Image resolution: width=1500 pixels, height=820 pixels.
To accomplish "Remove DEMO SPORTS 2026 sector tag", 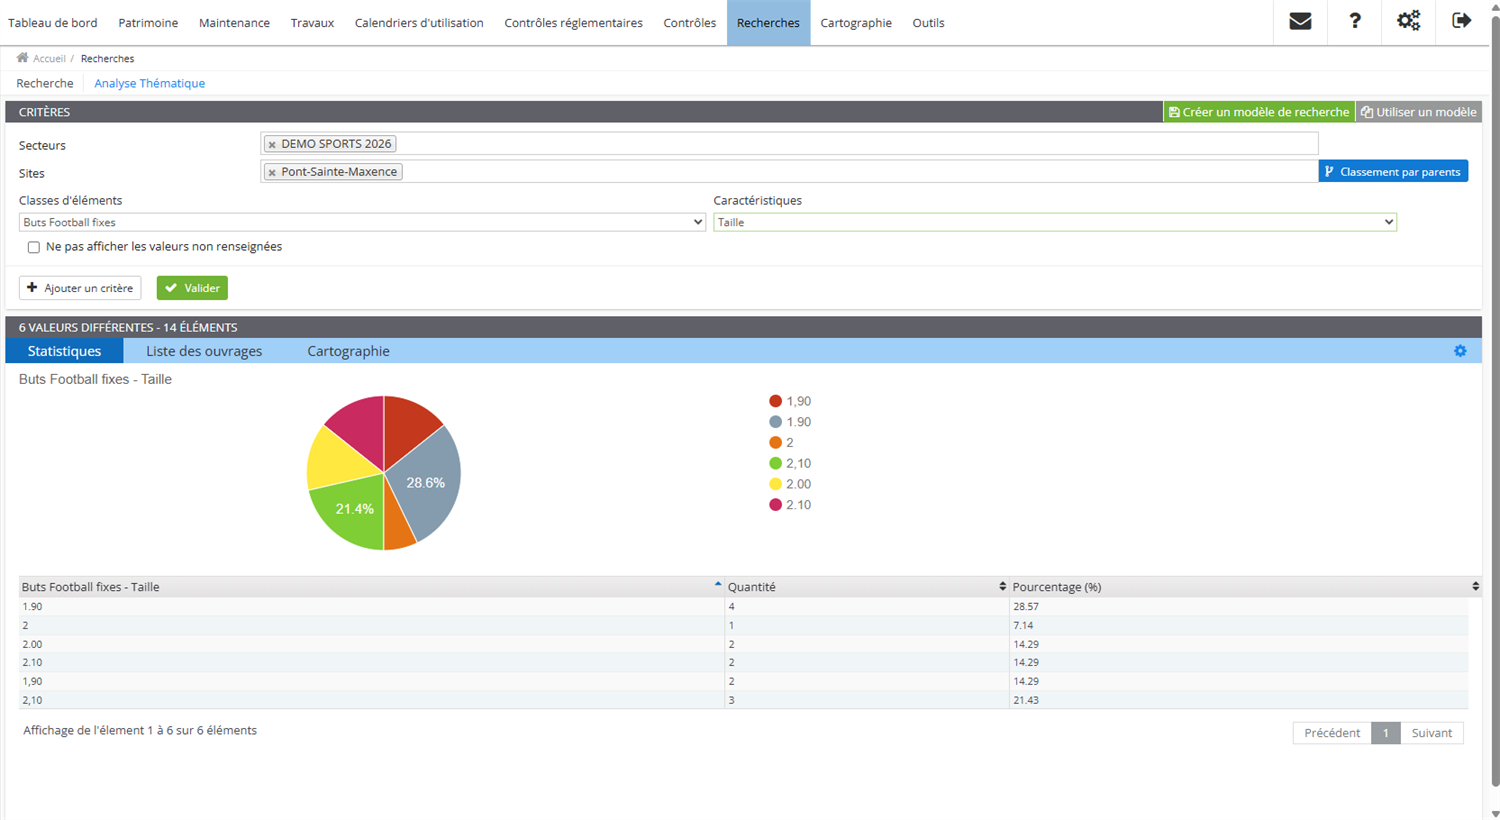I will coord(272,145).
